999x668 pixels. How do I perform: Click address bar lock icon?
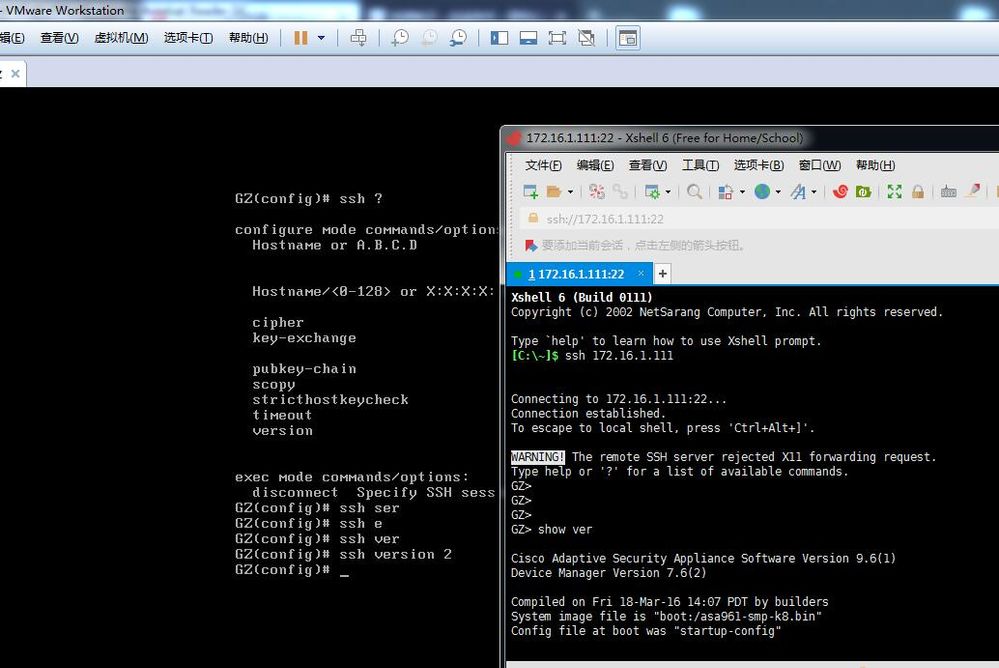[533, 219]
